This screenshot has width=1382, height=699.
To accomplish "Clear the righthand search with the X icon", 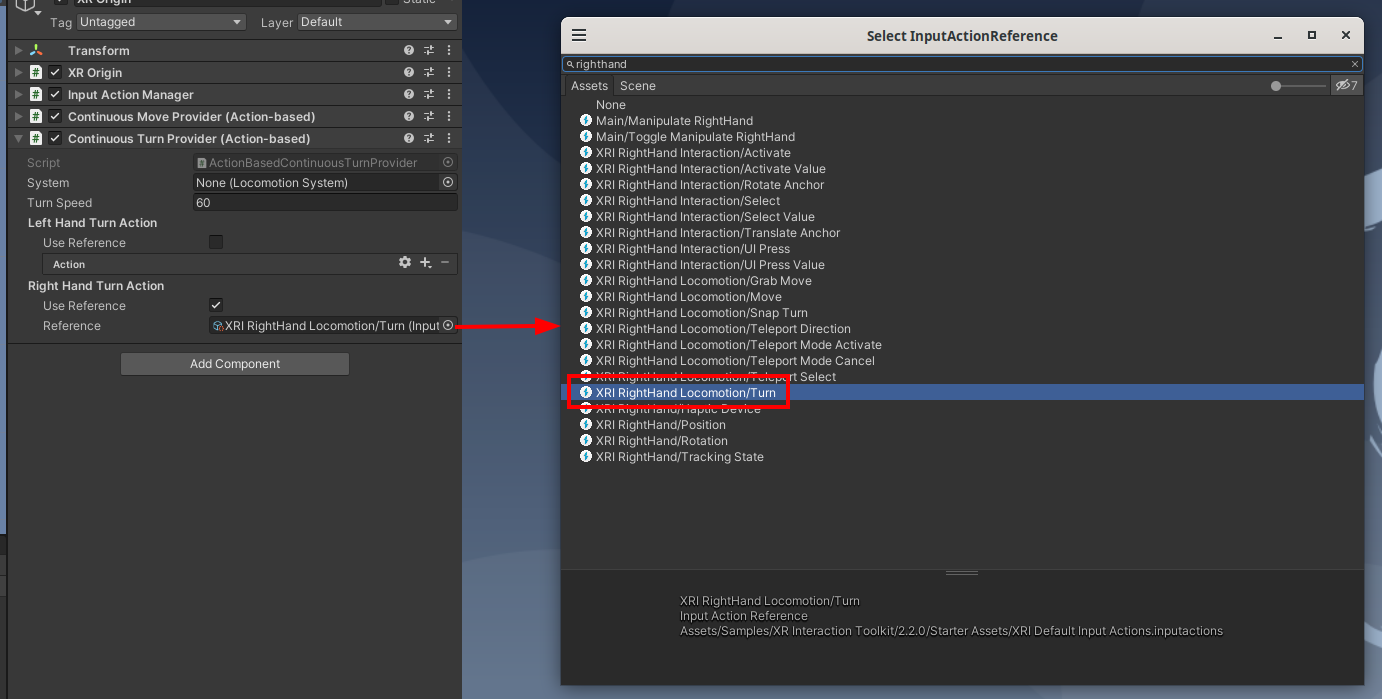I will point(1355,64).
